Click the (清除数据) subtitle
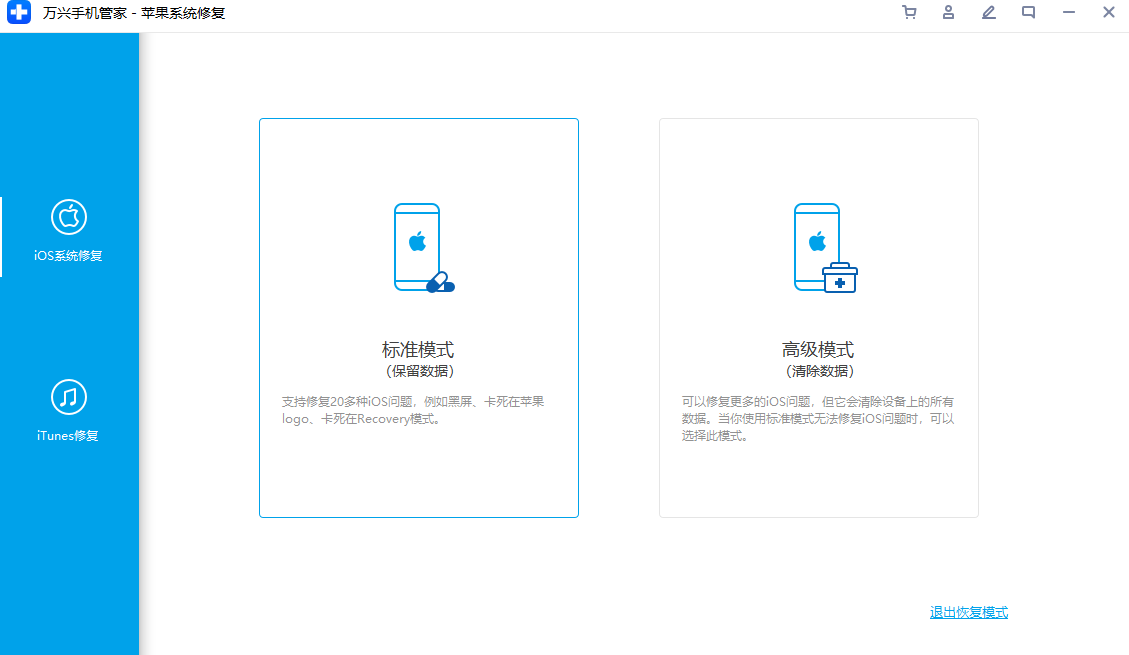 click(819, 371)
